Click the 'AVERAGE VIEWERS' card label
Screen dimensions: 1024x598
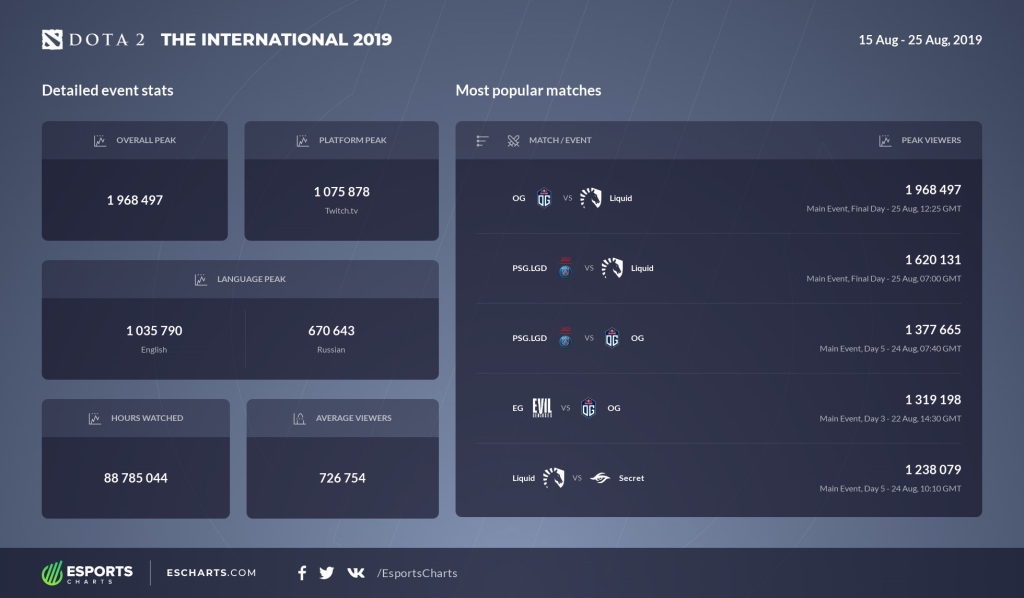tap(354, 418)
